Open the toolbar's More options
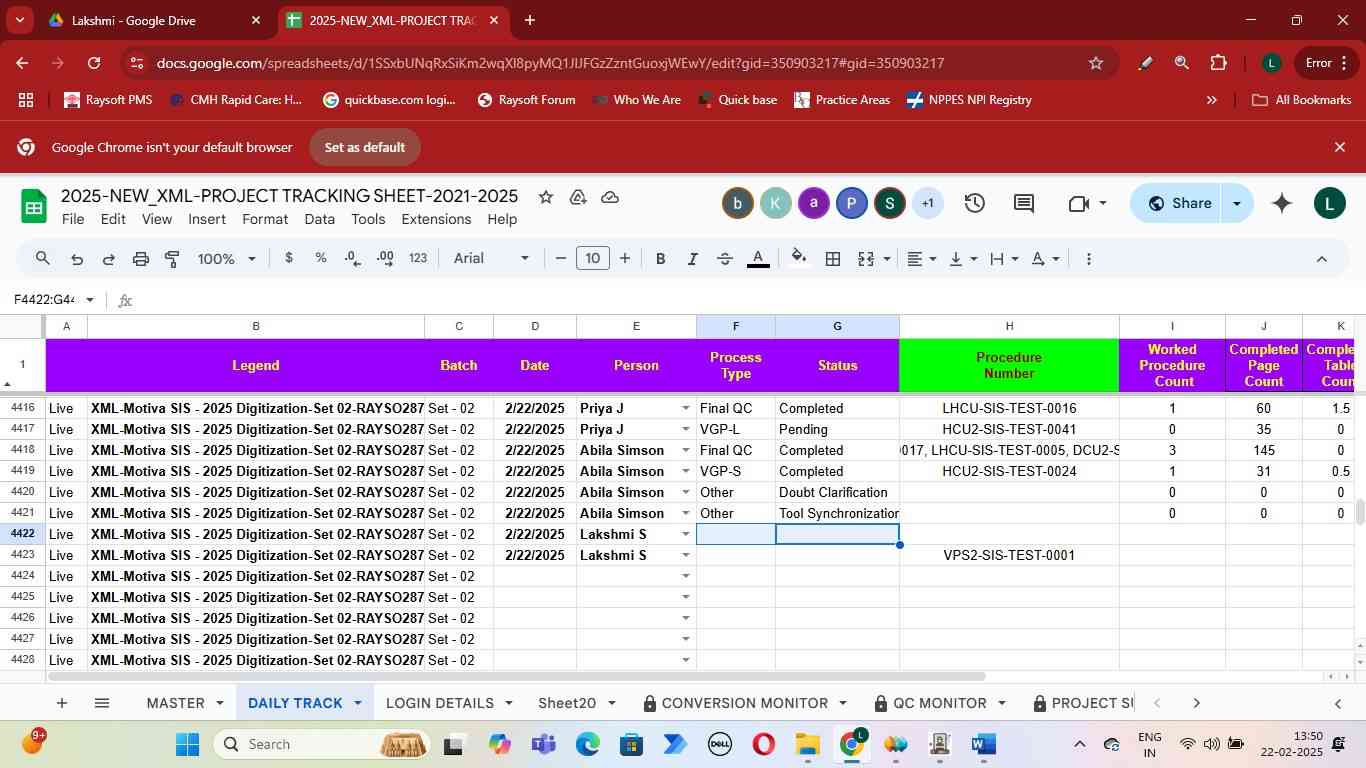The width and height of the screenshot is (1366, 768). [1088, 259]
